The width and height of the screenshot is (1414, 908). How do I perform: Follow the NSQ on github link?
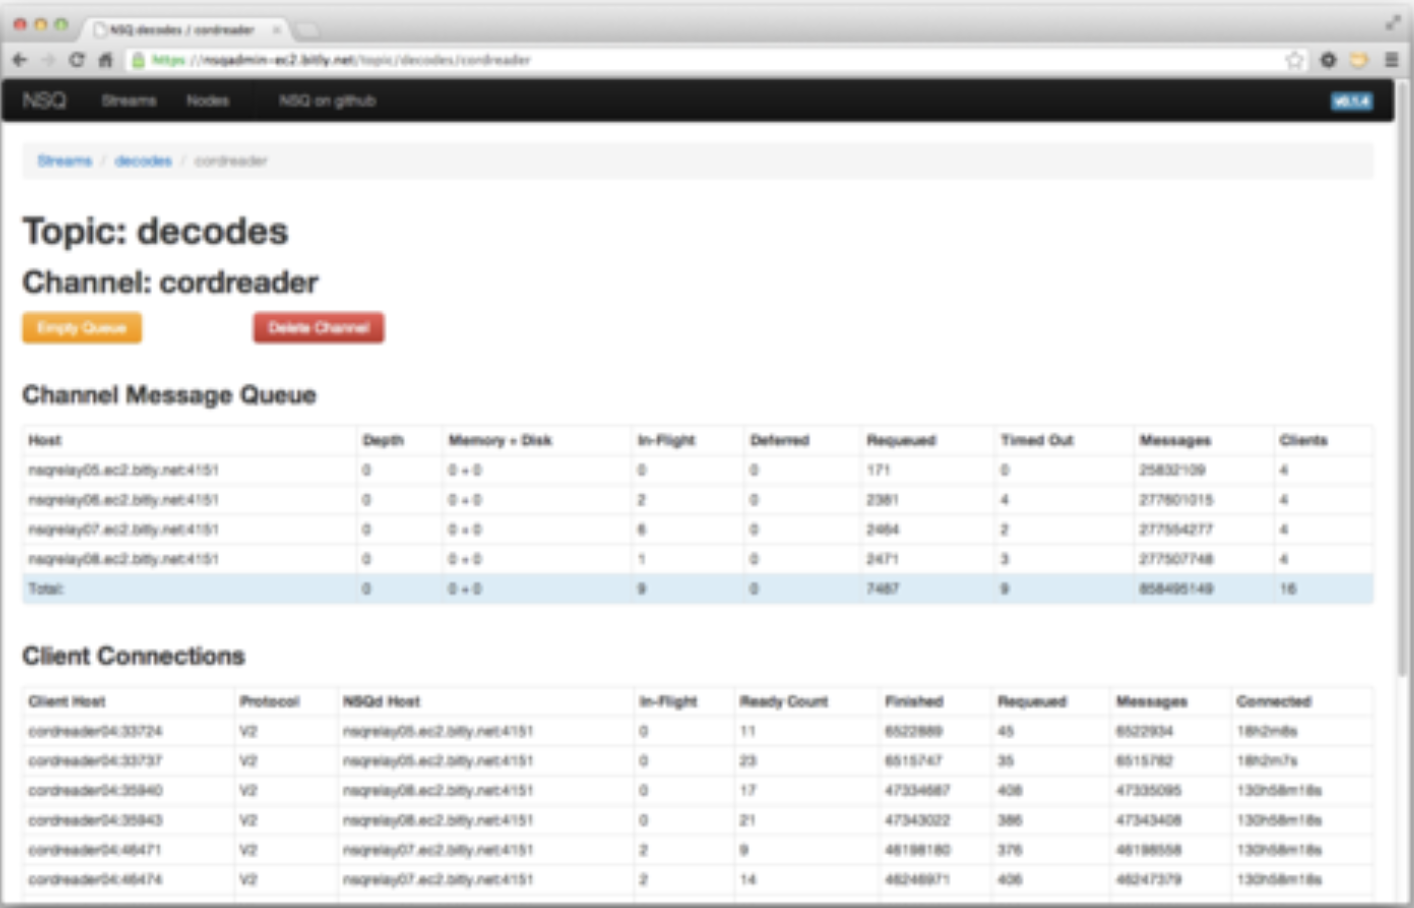pos(327,100)
